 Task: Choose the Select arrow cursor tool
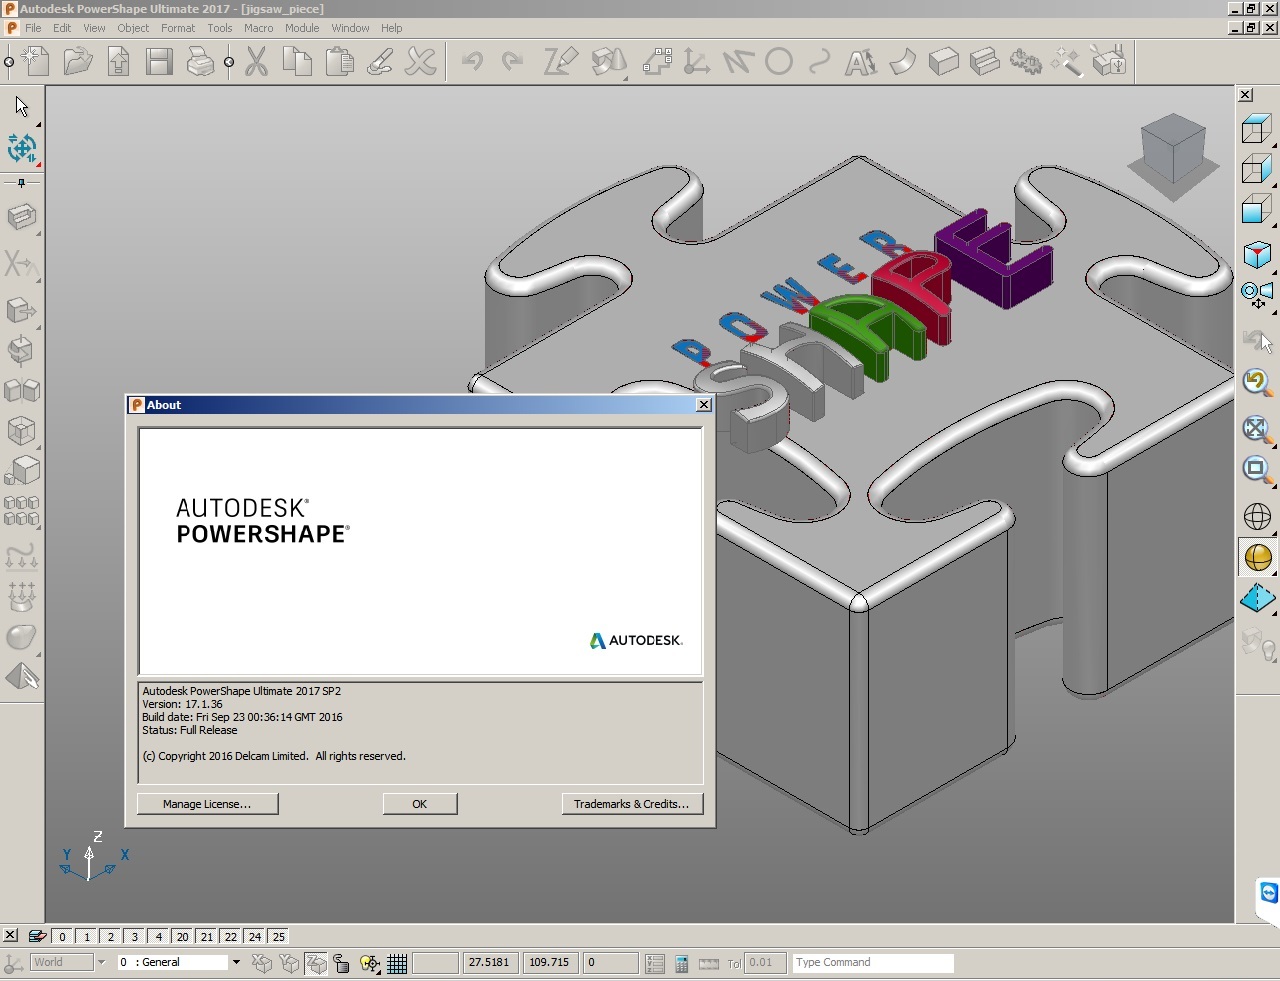point(22,106)
